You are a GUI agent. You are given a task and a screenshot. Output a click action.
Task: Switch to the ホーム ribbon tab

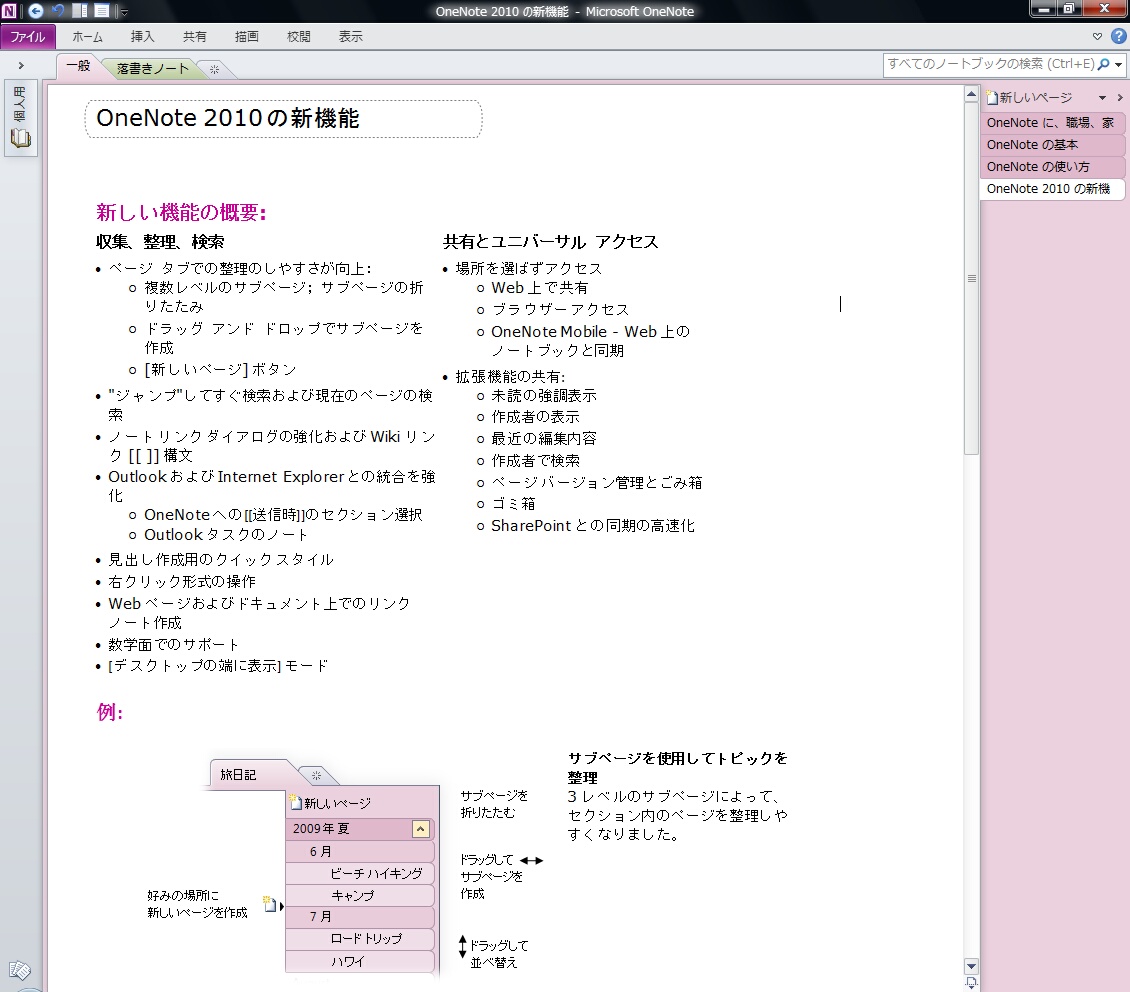[87, 37]
